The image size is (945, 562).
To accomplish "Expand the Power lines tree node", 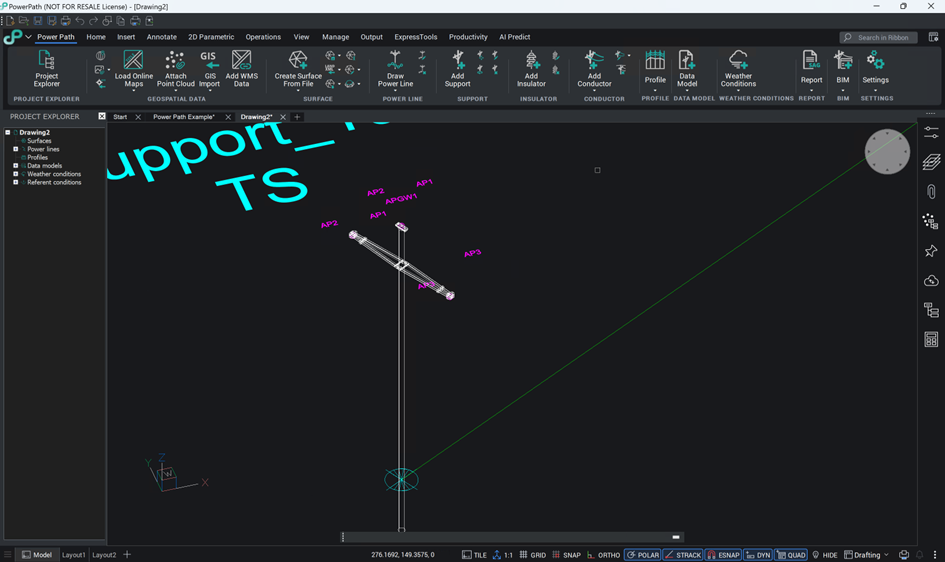I will point(16,149).
